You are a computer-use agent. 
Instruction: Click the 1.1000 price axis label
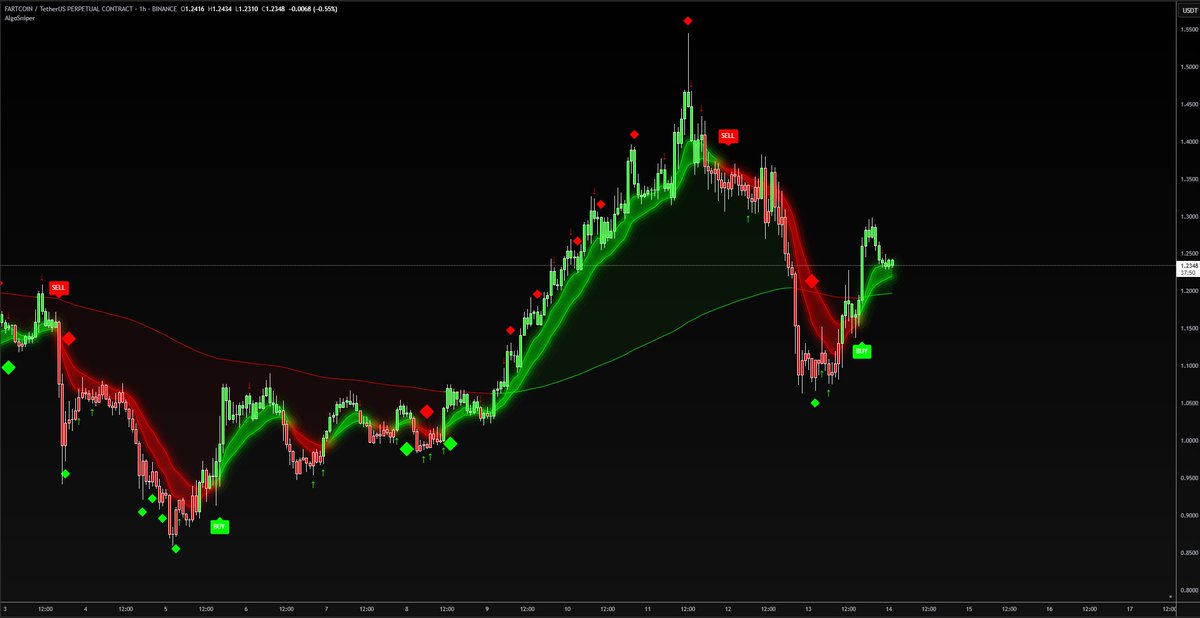pos(1188,366)
